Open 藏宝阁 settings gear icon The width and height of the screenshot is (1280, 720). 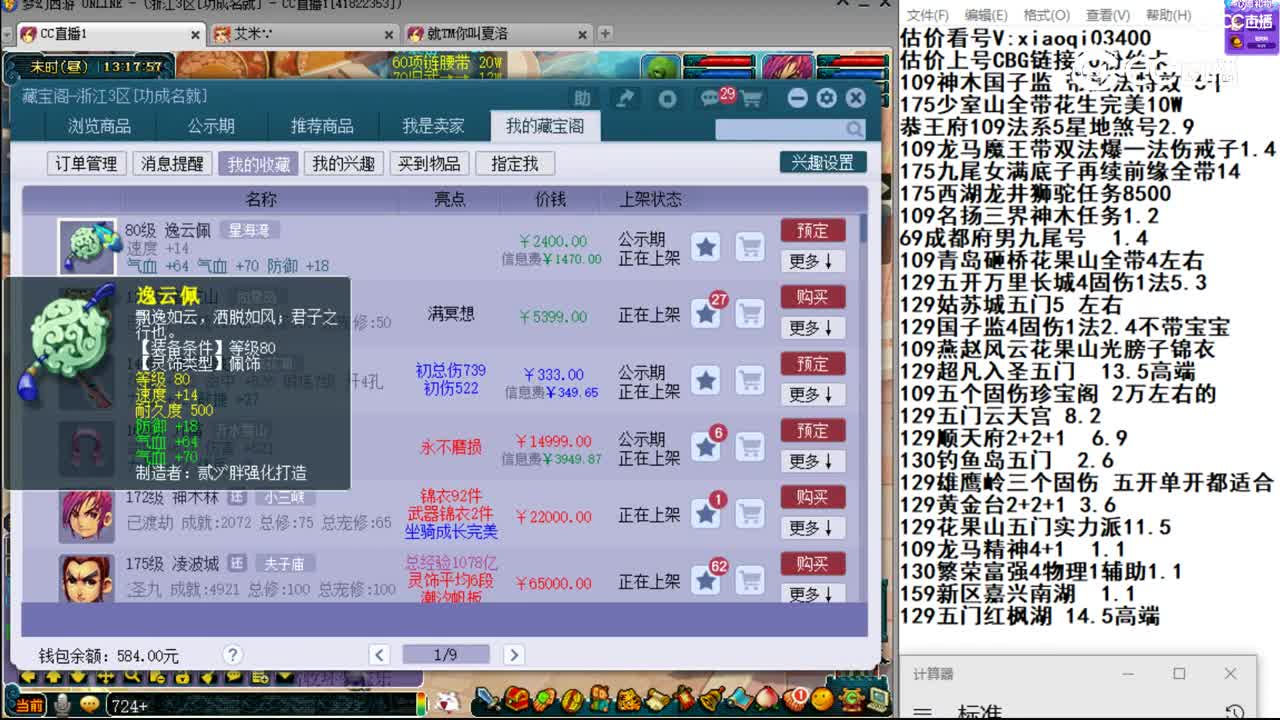pos(826,98)
